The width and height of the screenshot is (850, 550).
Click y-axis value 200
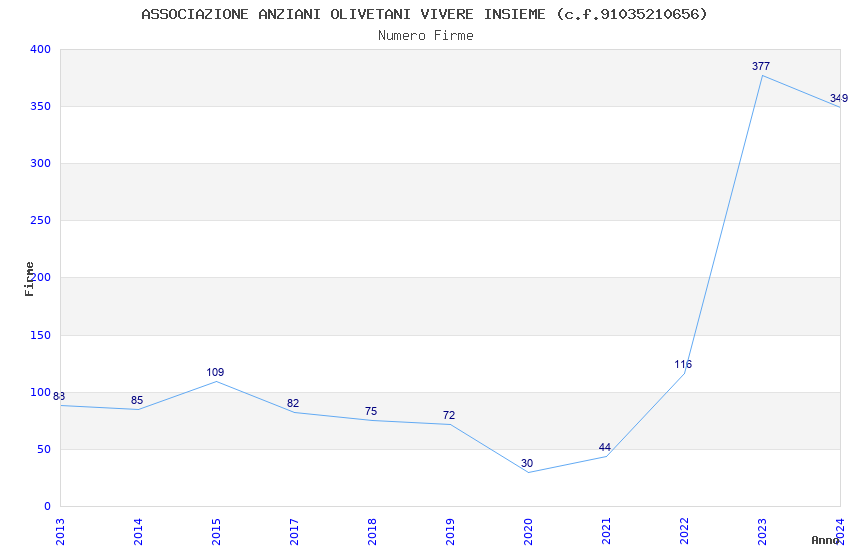(41, 277)
